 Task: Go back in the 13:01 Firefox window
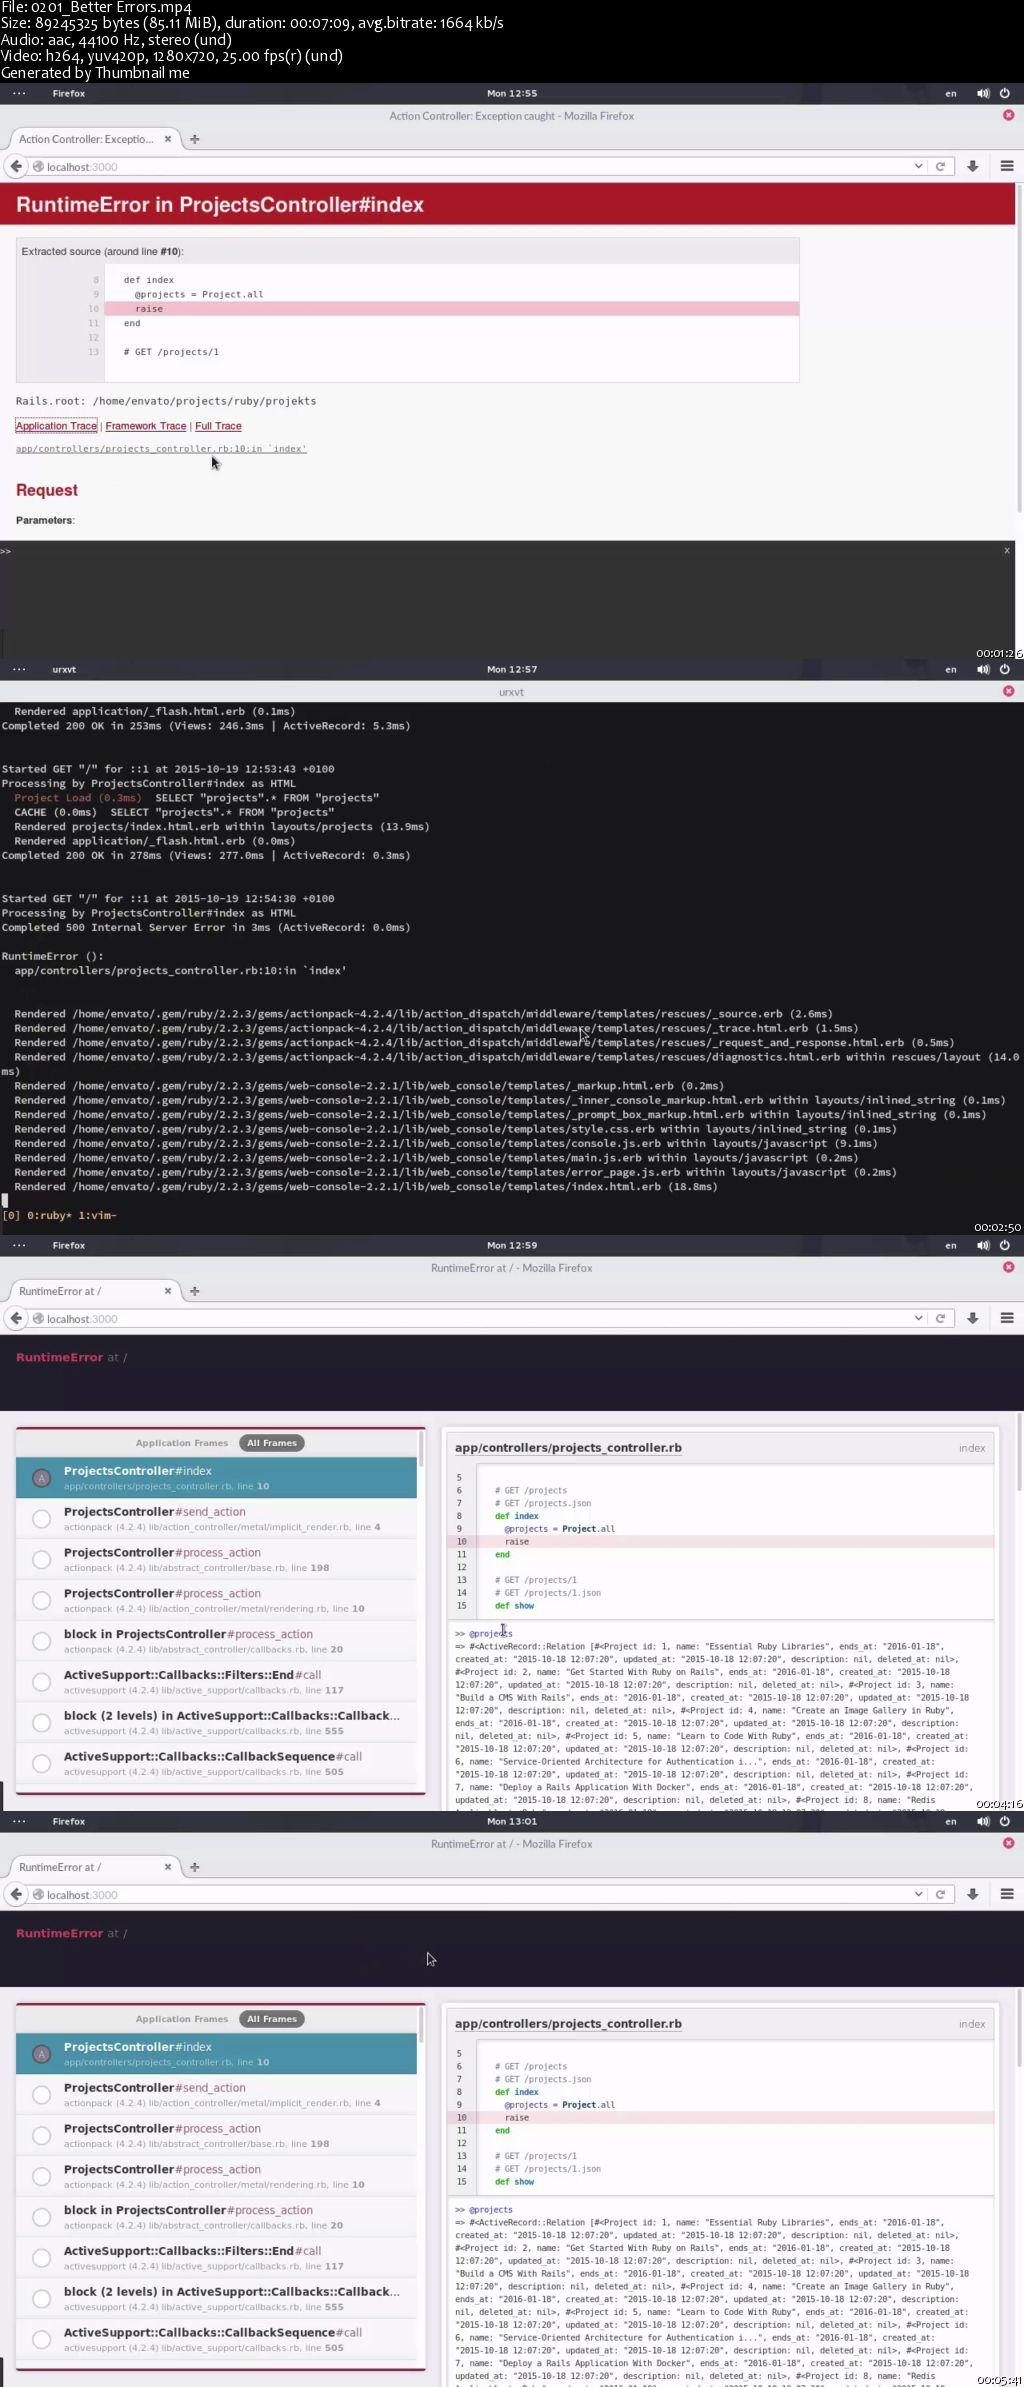click(16, 1894)
